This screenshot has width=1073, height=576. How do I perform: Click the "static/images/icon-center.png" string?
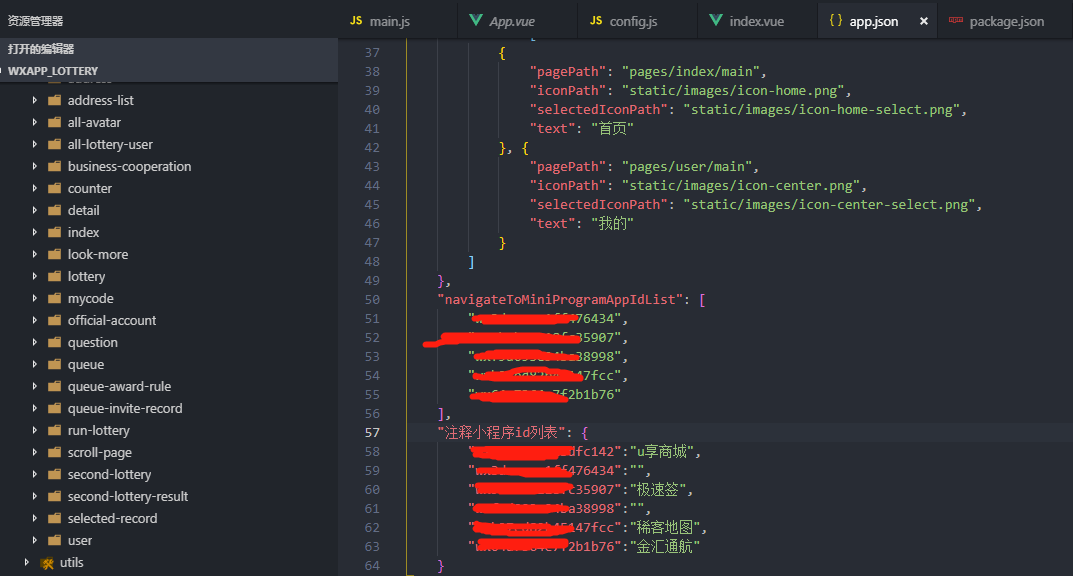click(x=741, y=185)
